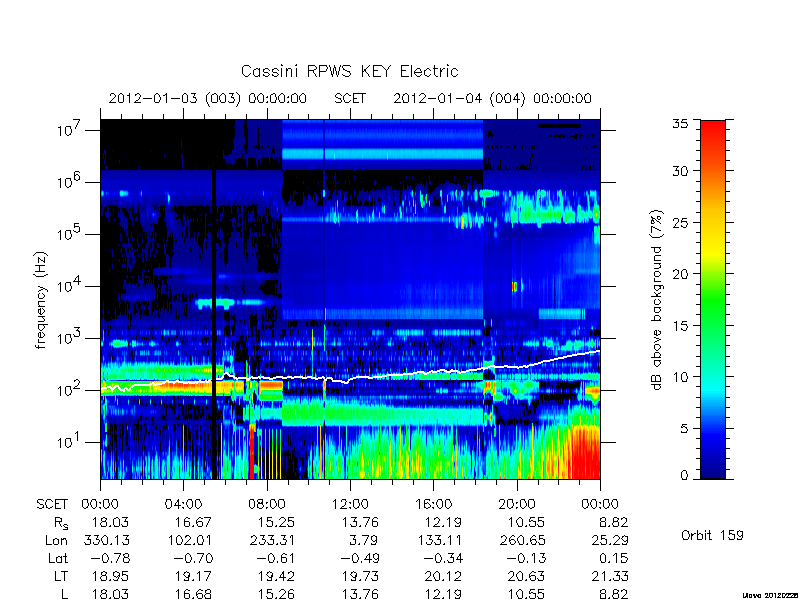Click the colorbar tick label "20"

680,274
